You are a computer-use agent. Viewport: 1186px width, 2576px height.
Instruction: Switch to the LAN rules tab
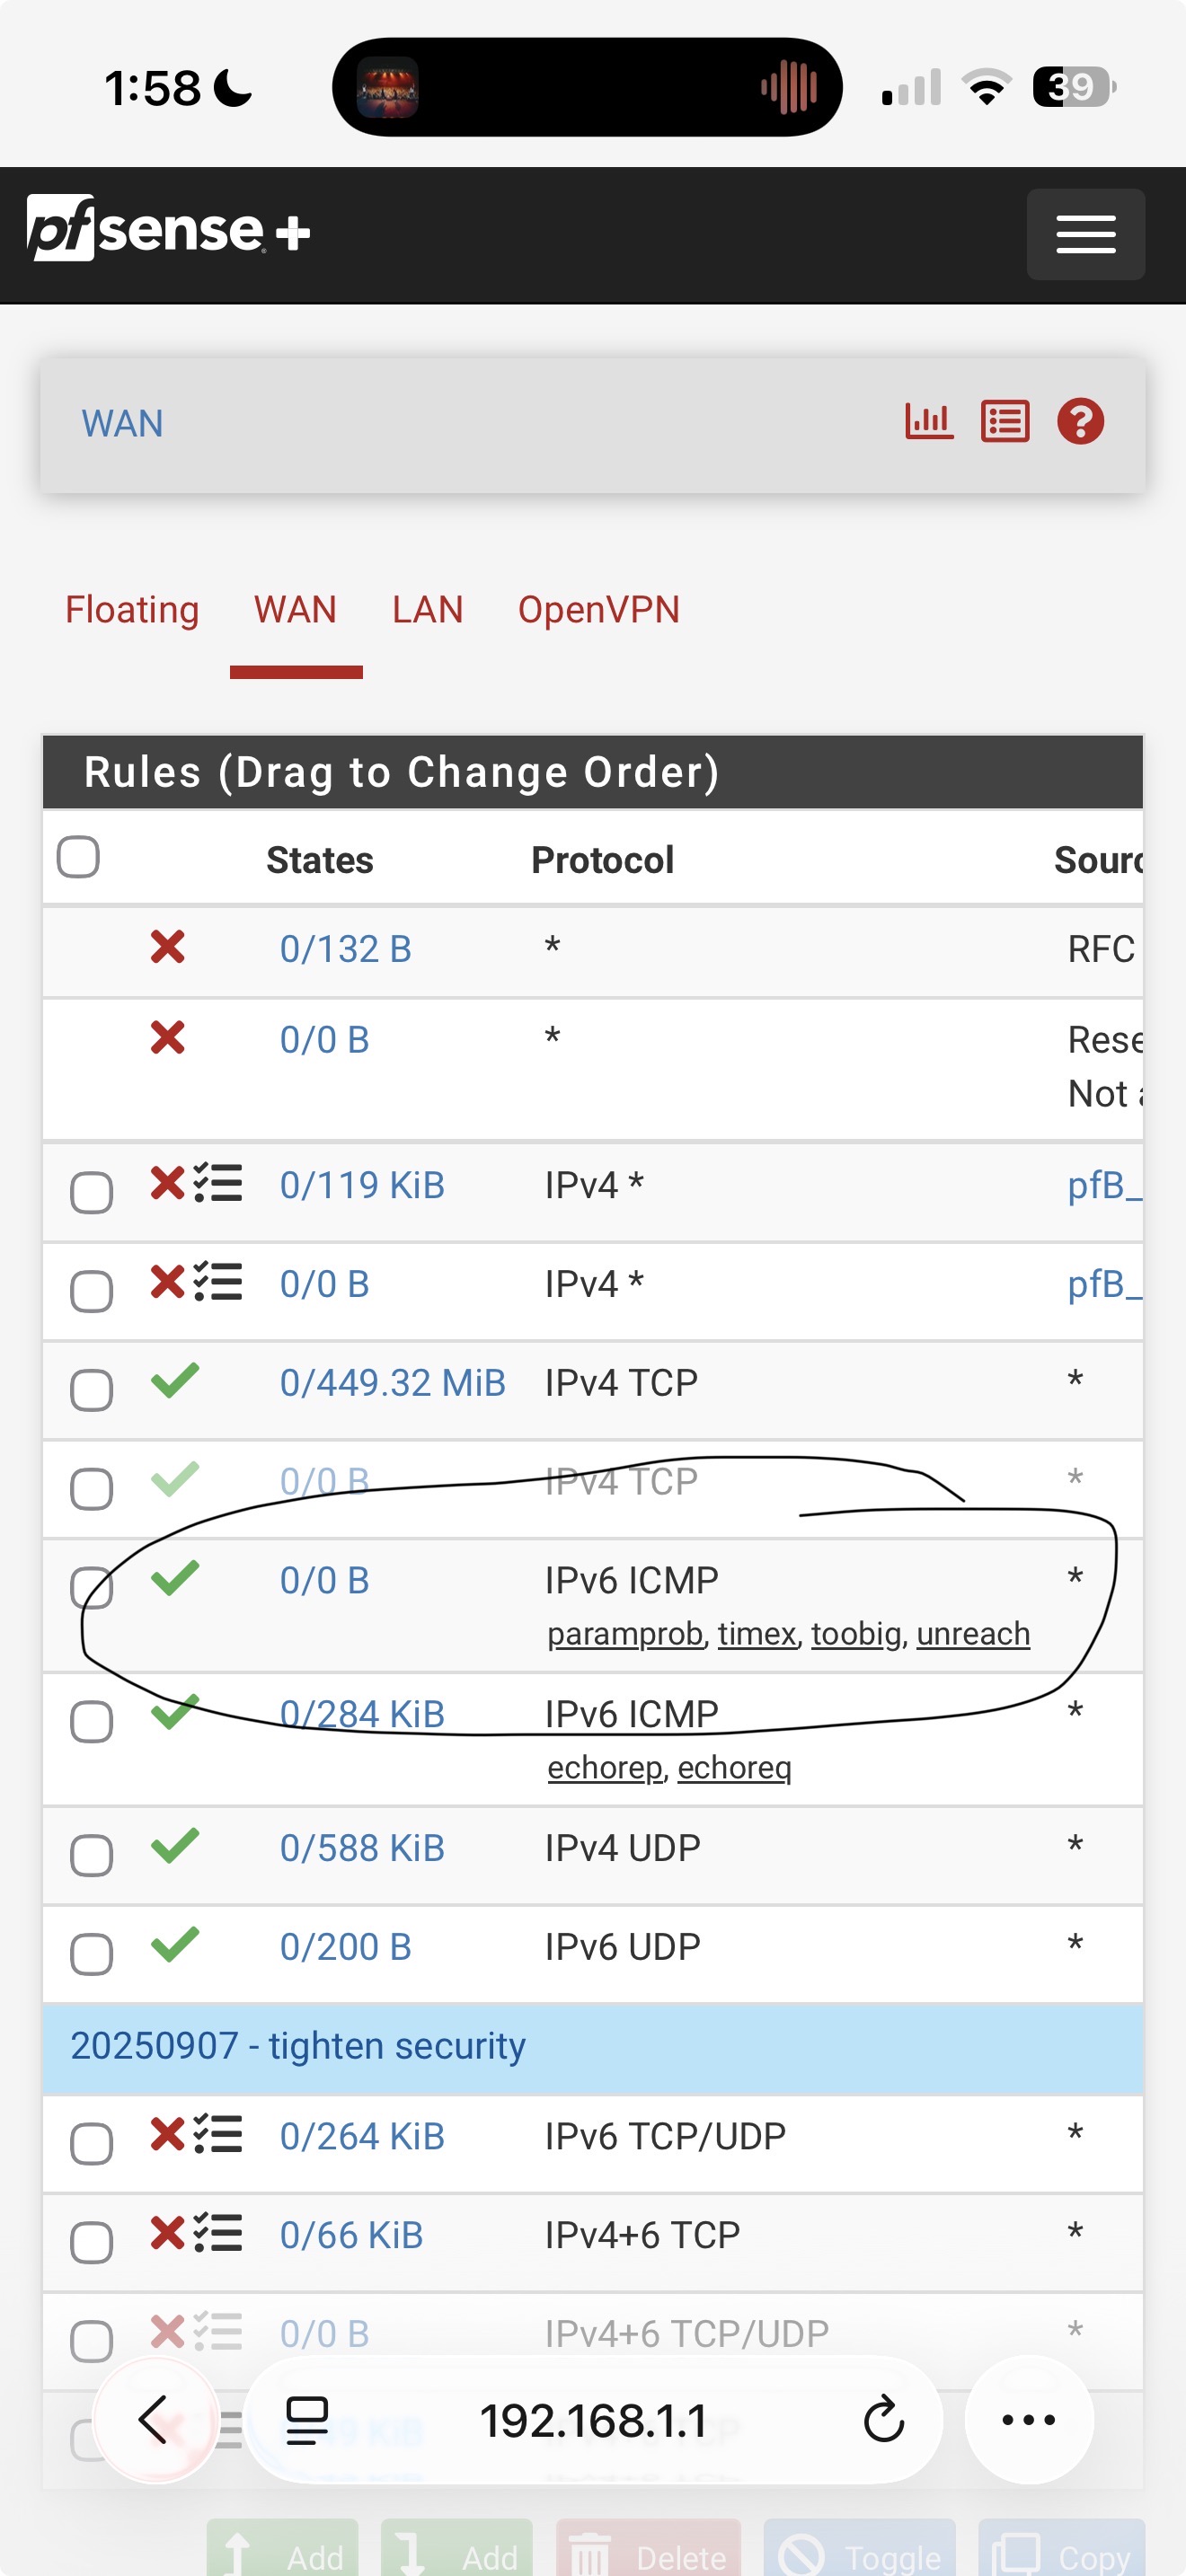coord(427,609)
